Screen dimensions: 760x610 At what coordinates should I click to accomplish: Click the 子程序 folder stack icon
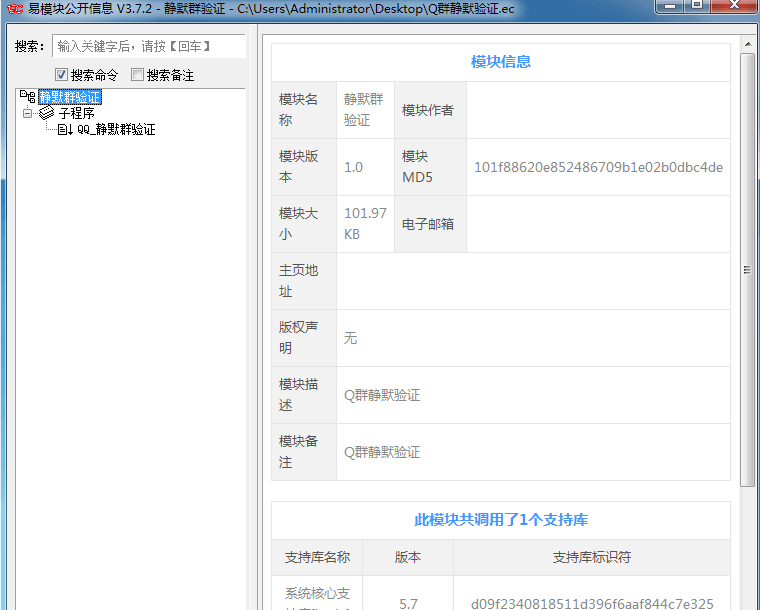coord(47,113)
